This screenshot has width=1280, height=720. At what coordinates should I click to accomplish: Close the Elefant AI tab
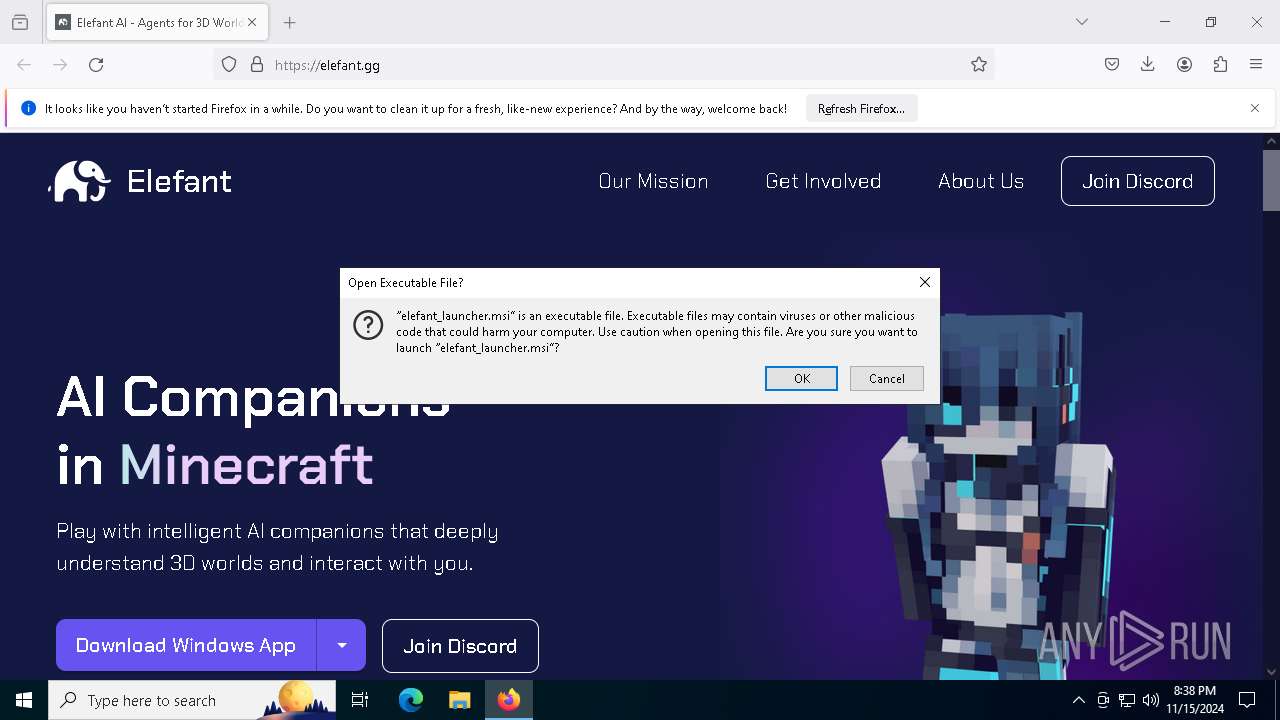click(x=252, y=22)
